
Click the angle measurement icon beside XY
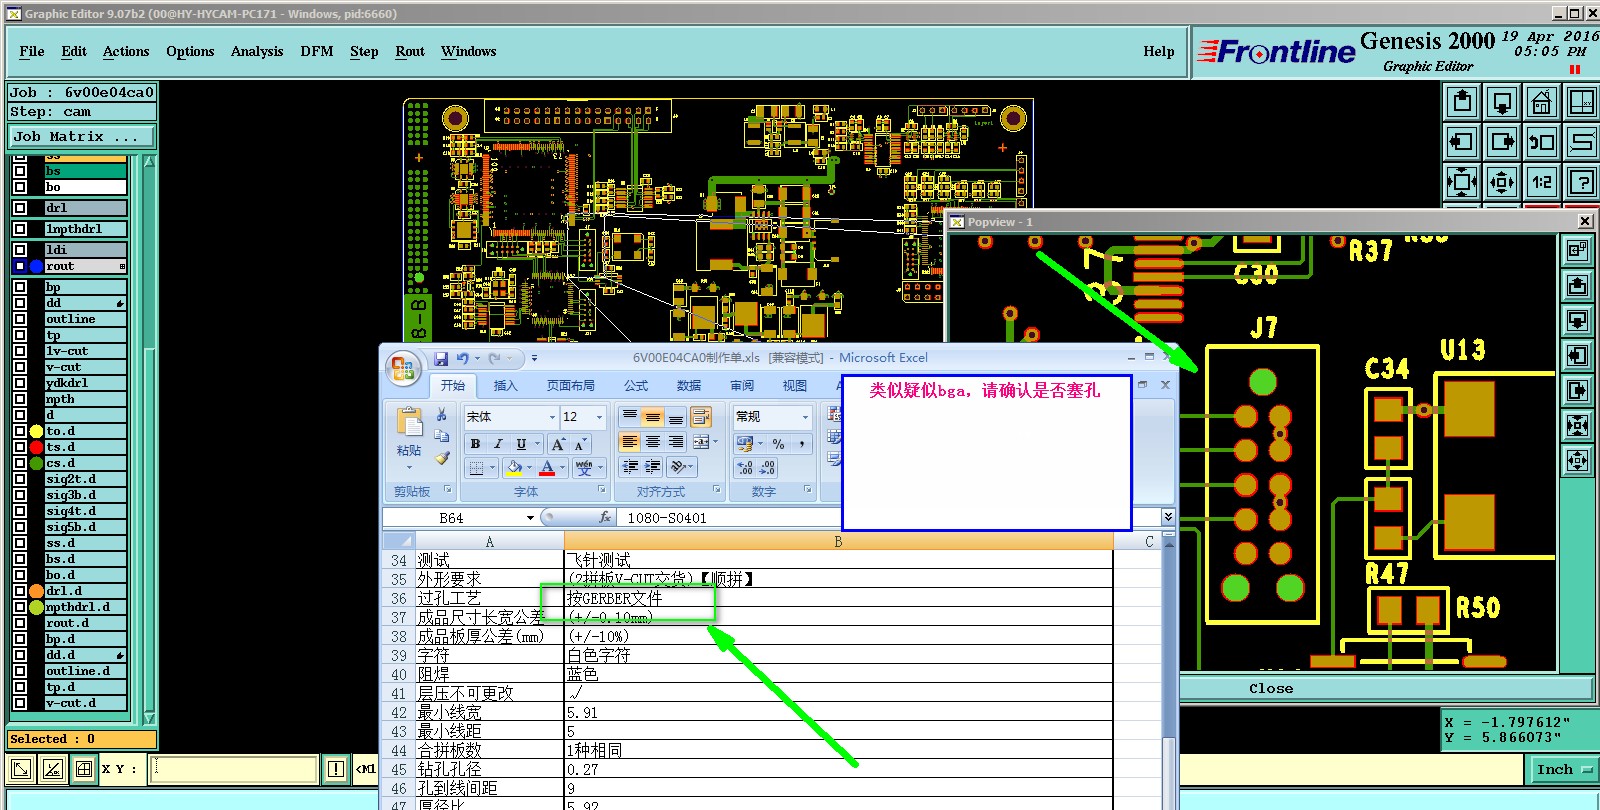(x=53, y=769)
